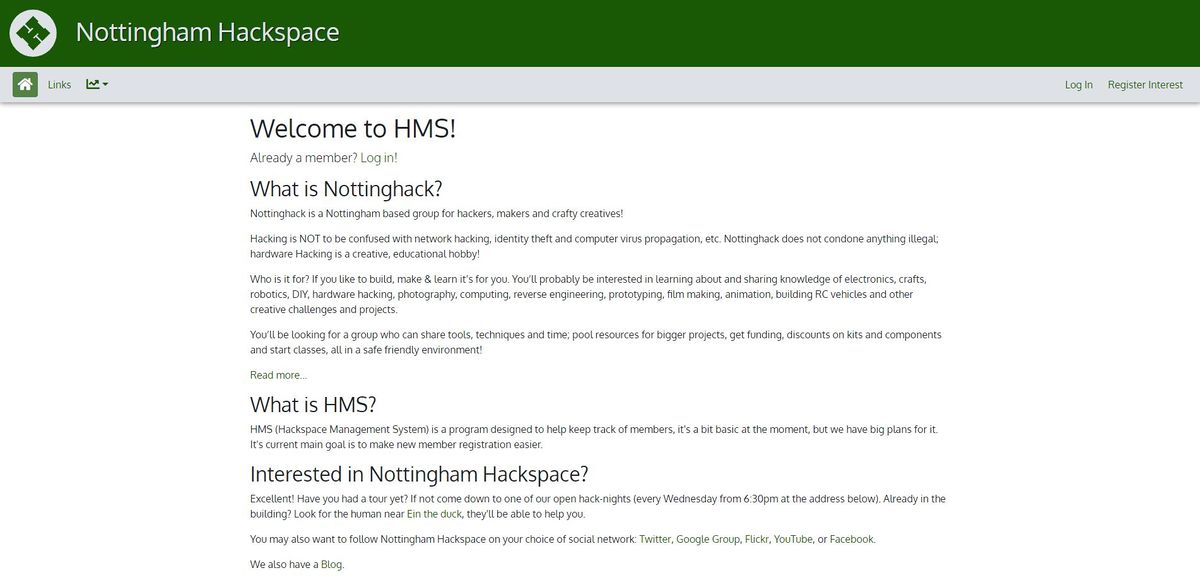Screen dimensions: 1200x580
Task: Follow the Facebook link
Action: pyautogui.click(x=851, y=538)
